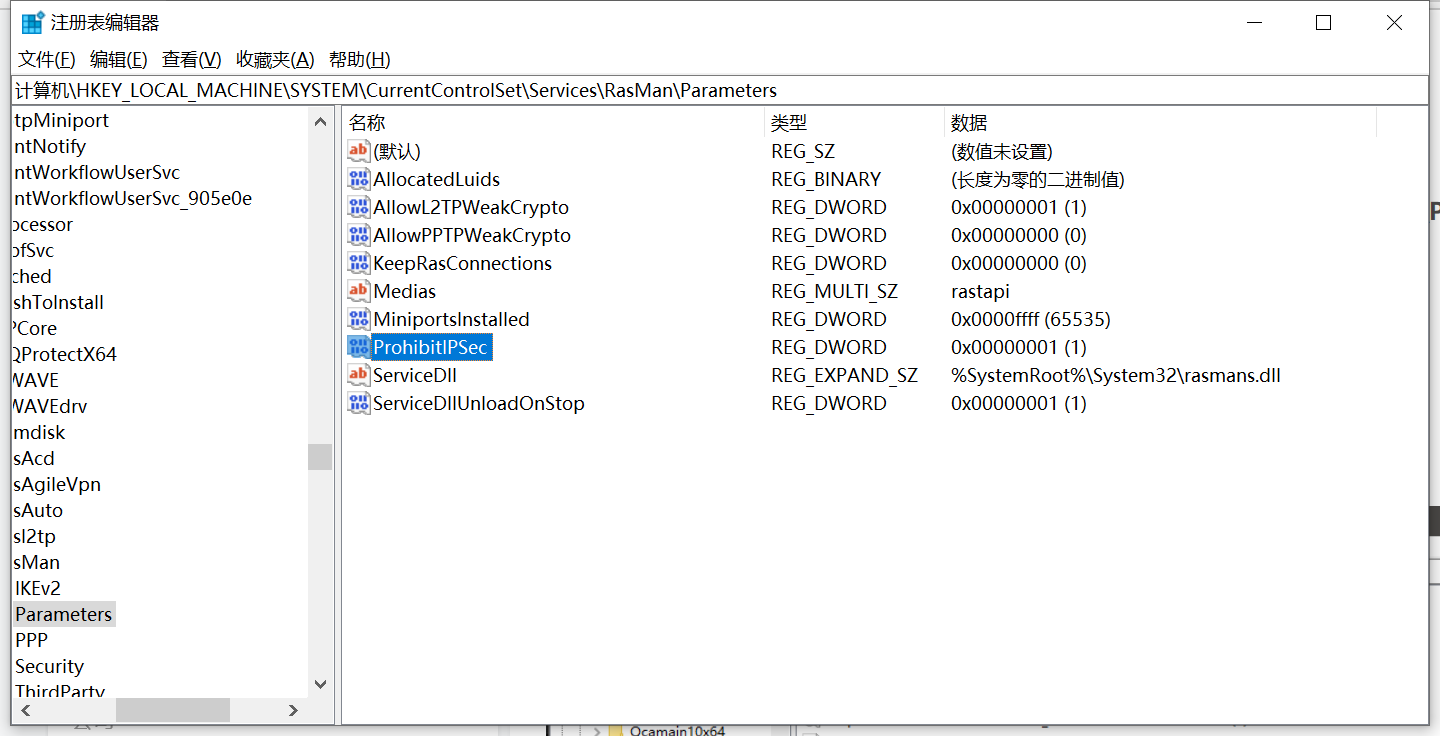Select the IKEv2 key in the tree
Image resolution: width=1440 pixels, height=736 pixels.
coord(38,588)
